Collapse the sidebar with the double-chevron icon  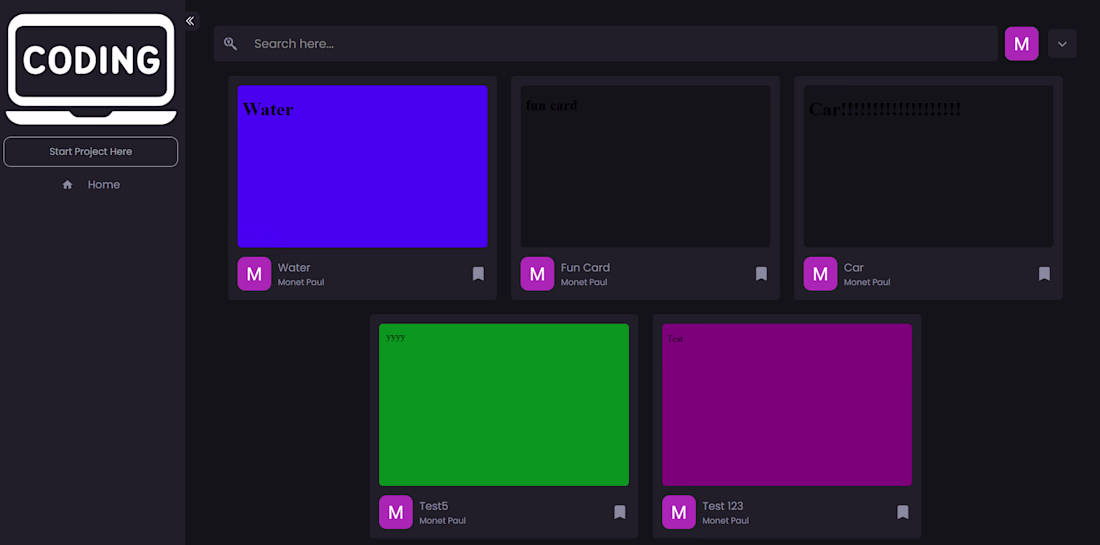click(190, 21)
